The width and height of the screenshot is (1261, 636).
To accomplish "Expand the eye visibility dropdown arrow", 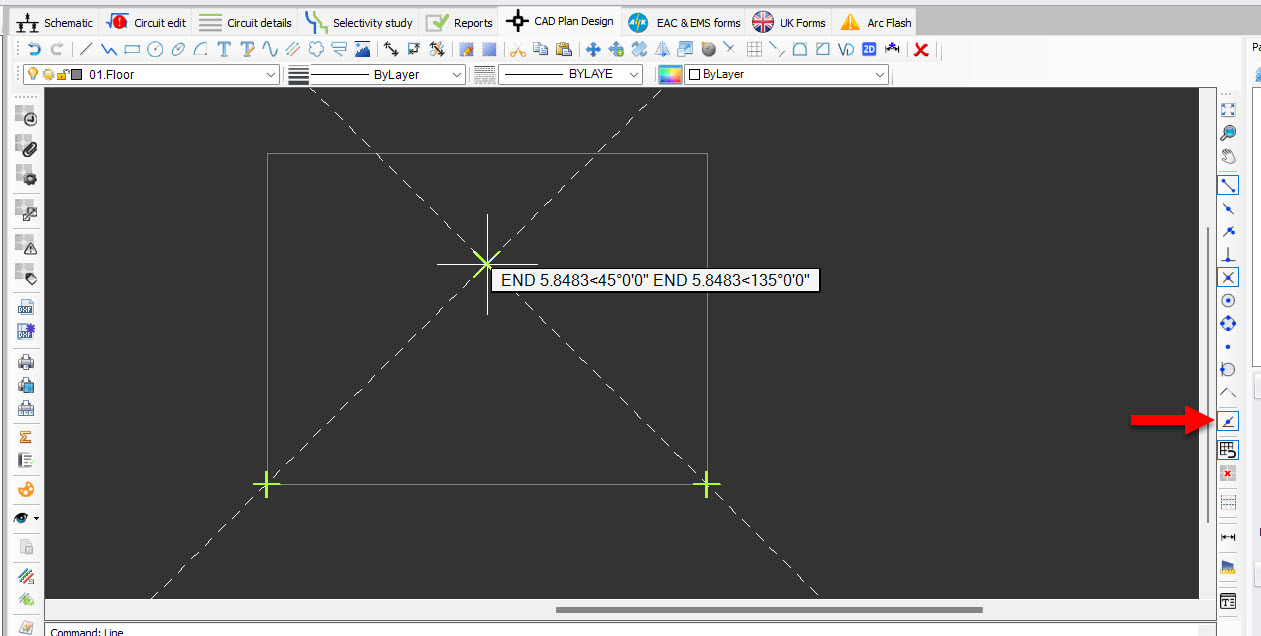I will [x=37, y=518].
